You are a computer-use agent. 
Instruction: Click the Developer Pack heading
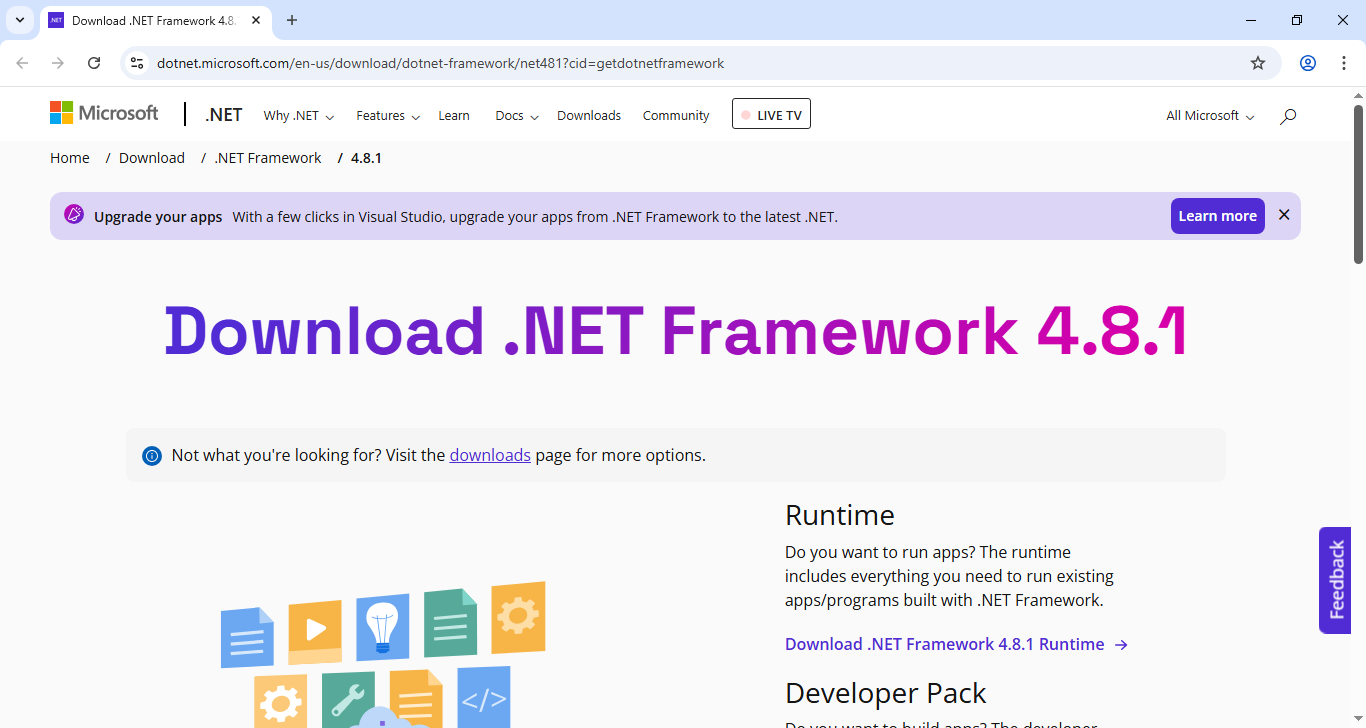pos(886,693)
